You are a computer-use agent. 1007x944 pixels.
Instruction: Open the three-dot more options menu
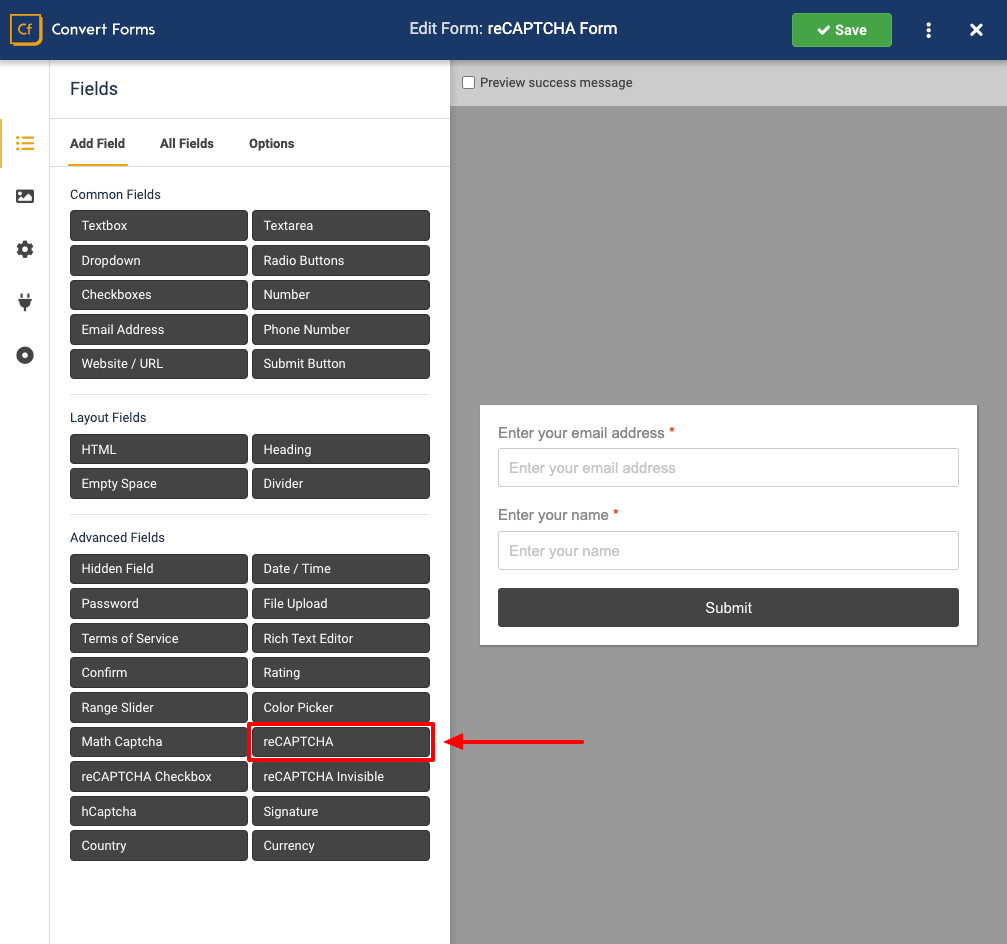[929, 30]
